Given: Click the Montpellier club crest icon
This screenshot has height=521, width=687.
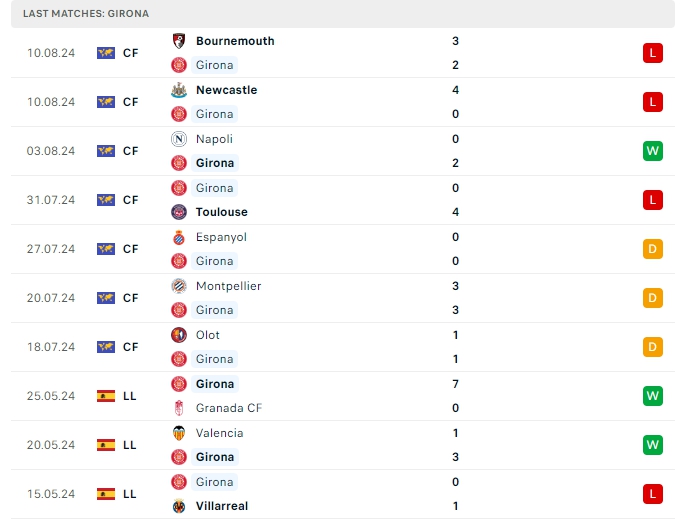Looking at the screenshot, I should tap(179, 286).
